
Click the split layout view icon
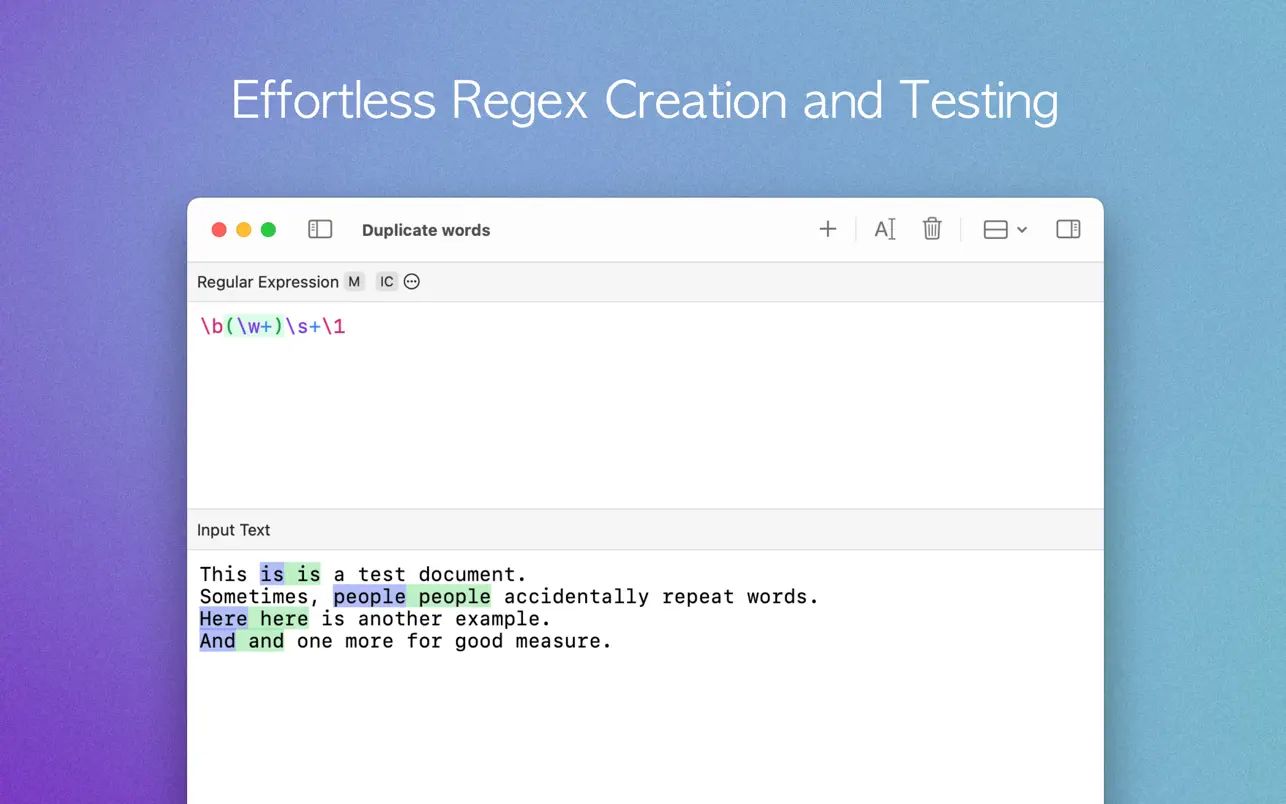click(995, 230)
